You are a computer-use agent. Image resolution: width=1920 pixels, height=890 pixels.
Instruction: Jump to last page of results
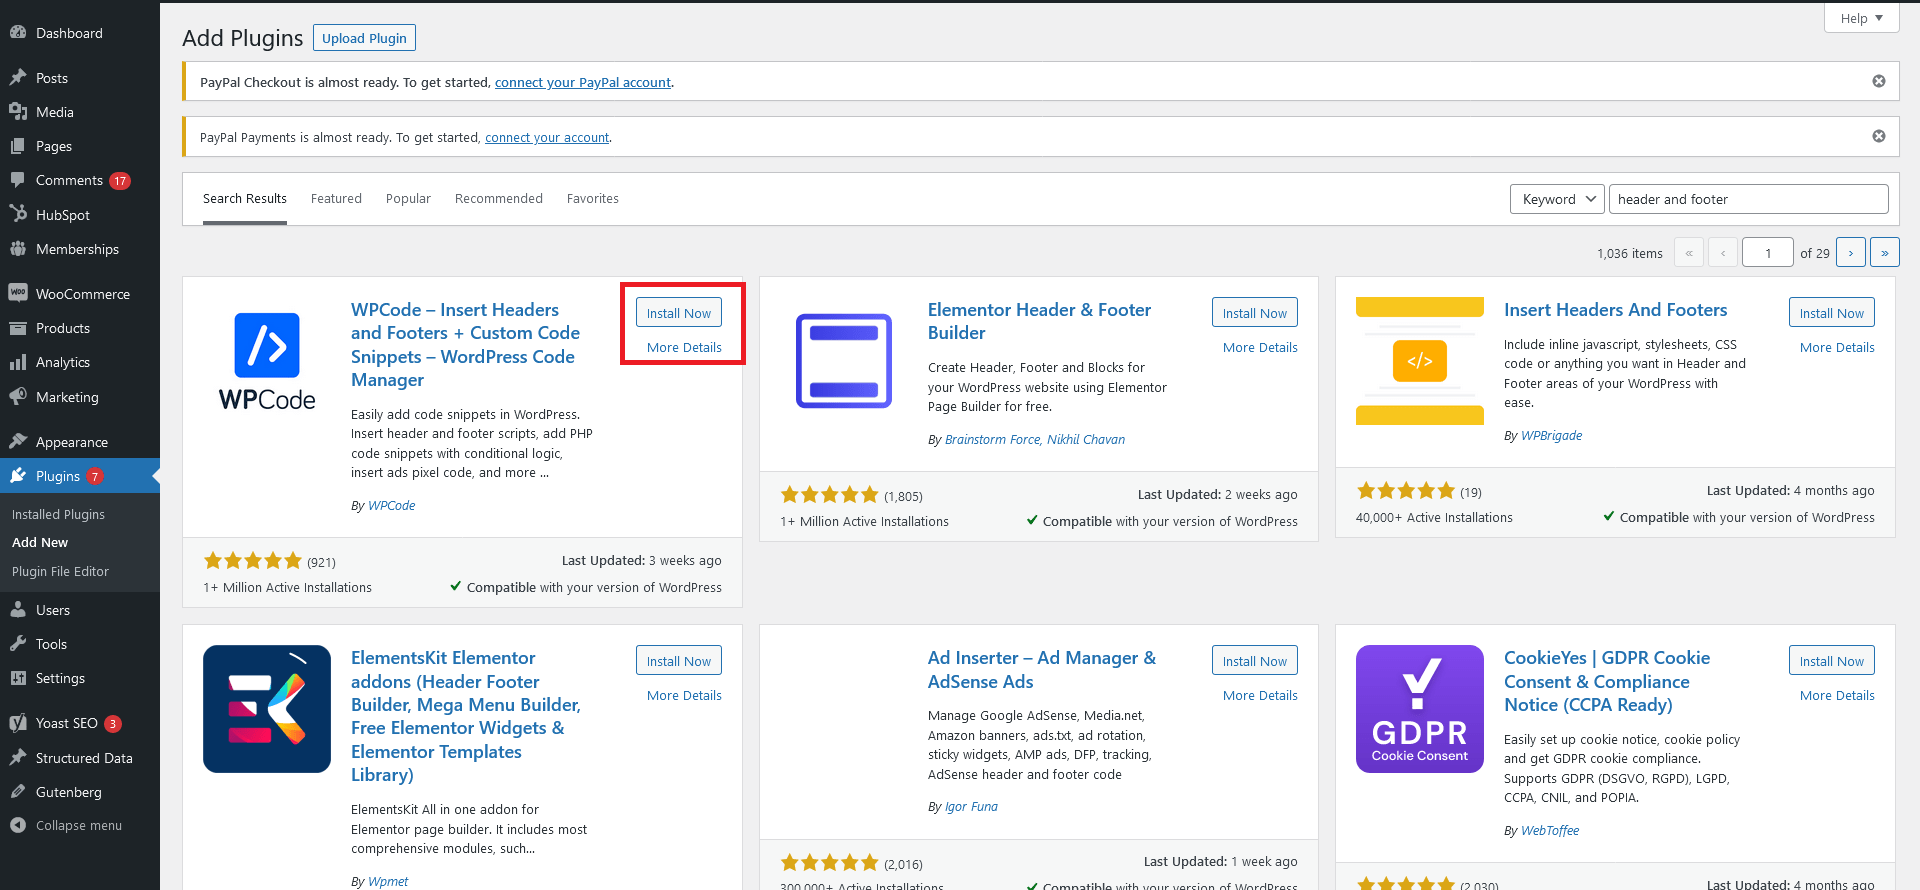1884,253
